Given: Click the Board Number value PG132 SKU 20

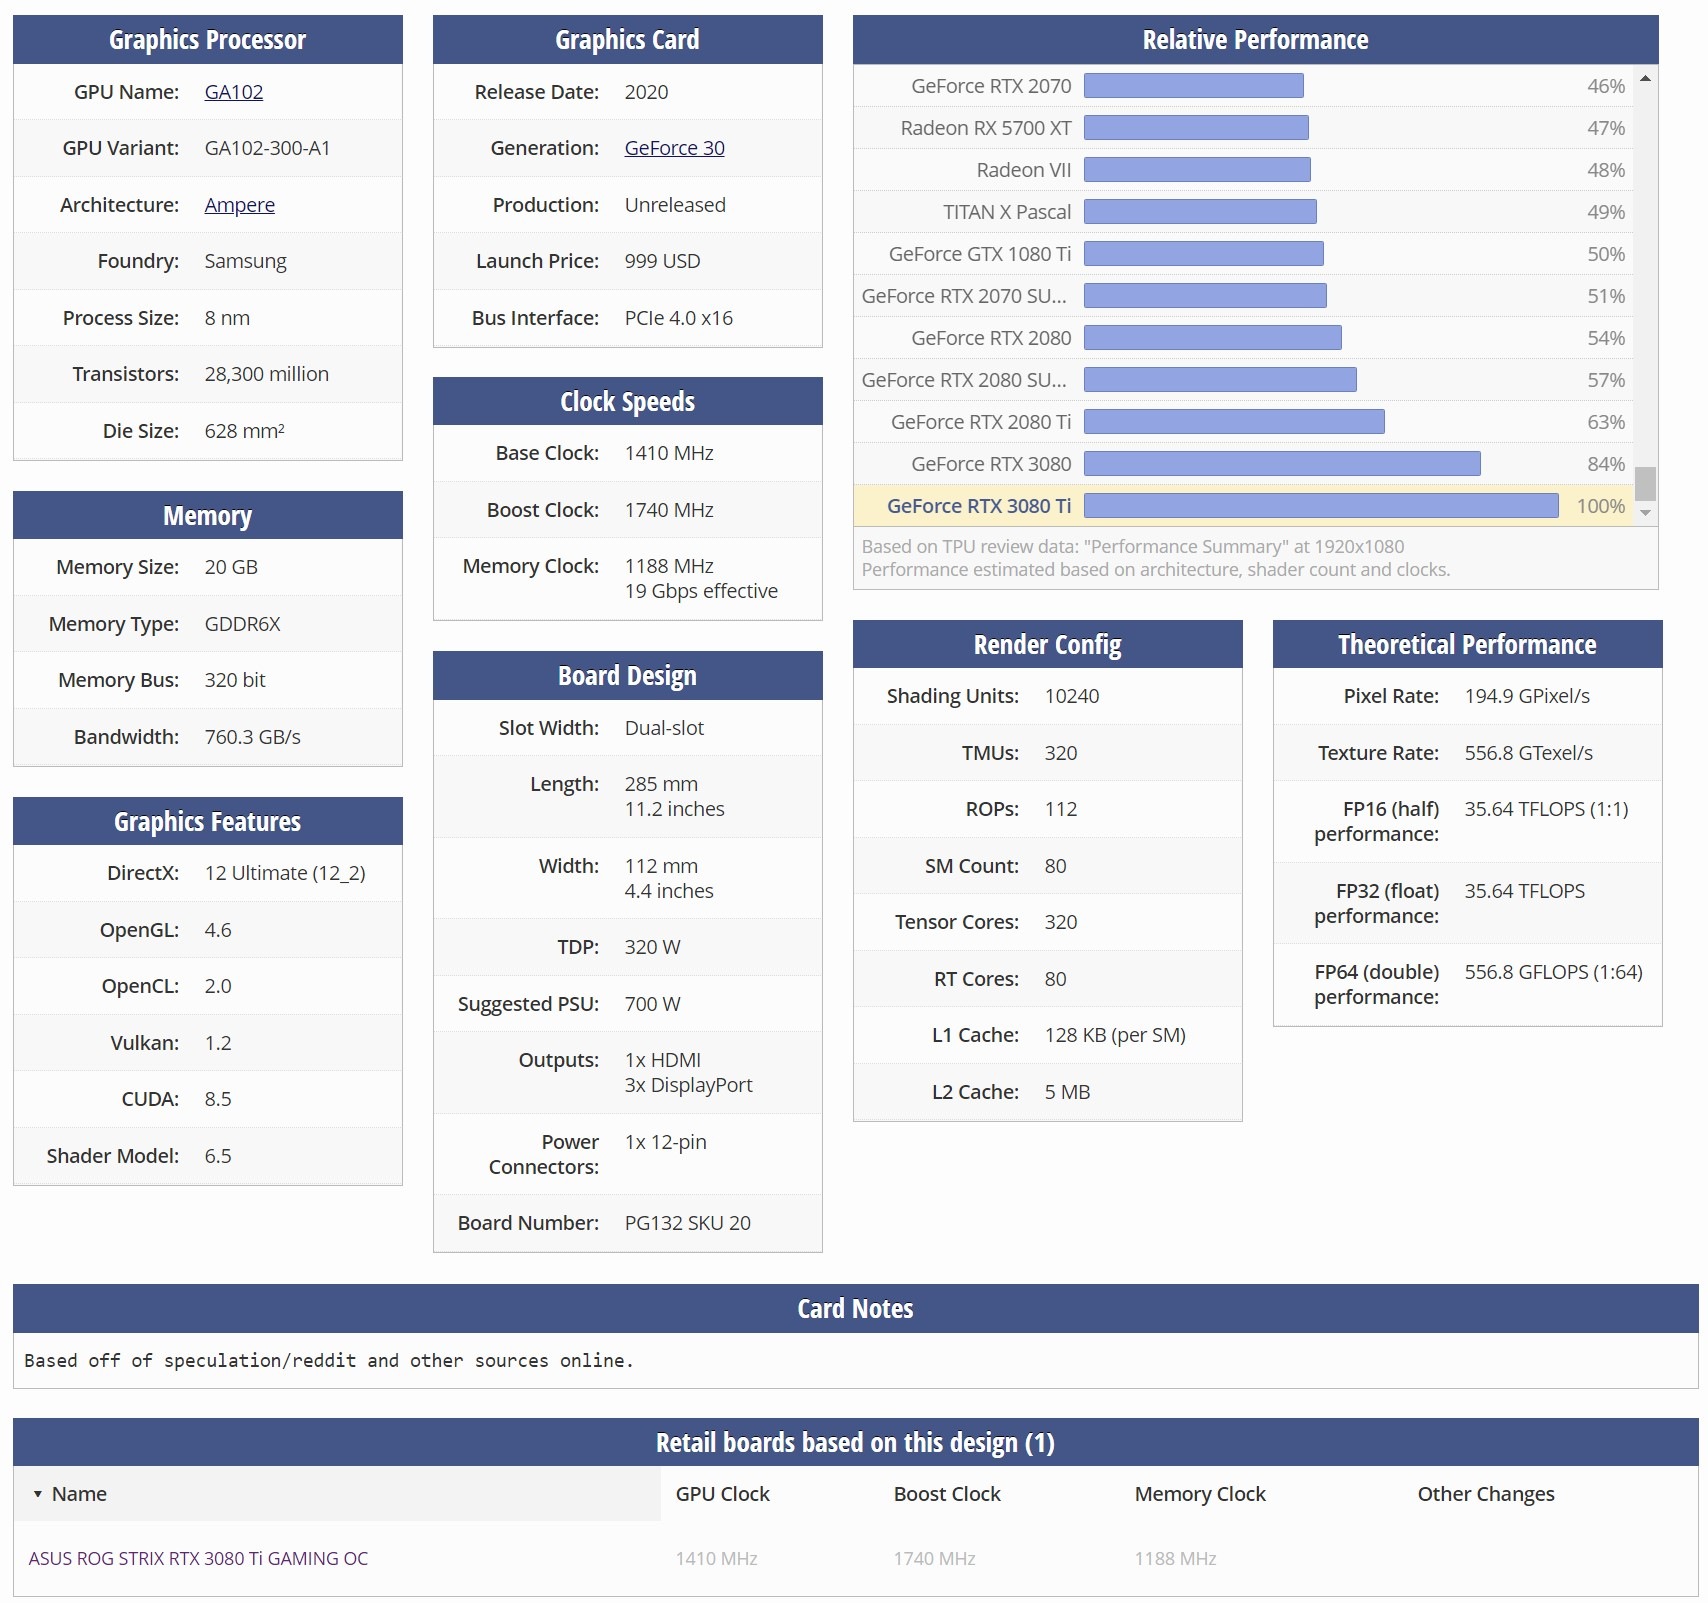Looking at the screenshot, I should click(x=687, y=1223).
